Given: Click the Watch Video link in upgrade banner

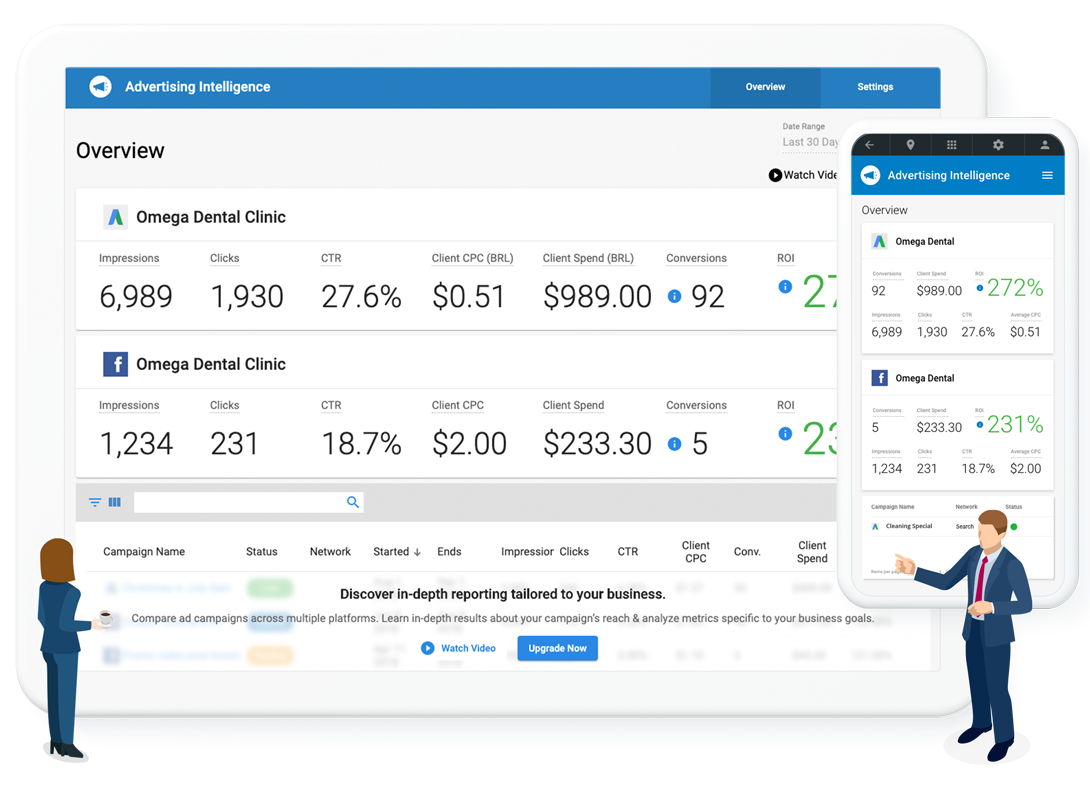Looking at the screenshot, I should (459, 648).
